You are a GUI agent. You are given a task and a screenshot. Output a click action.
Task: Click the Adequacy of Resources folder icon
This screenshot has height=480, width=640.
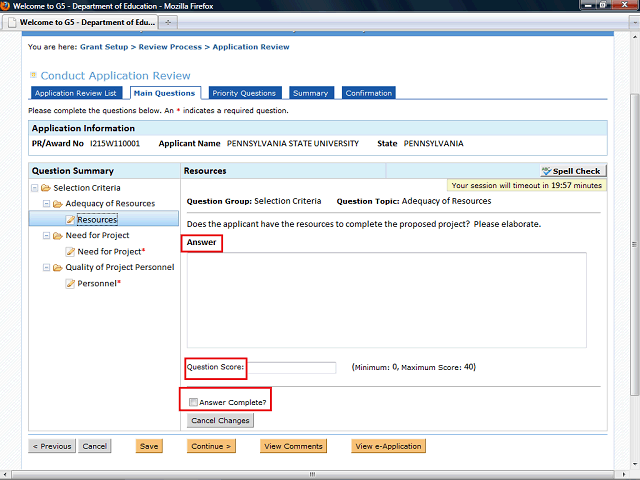[58, 204]
